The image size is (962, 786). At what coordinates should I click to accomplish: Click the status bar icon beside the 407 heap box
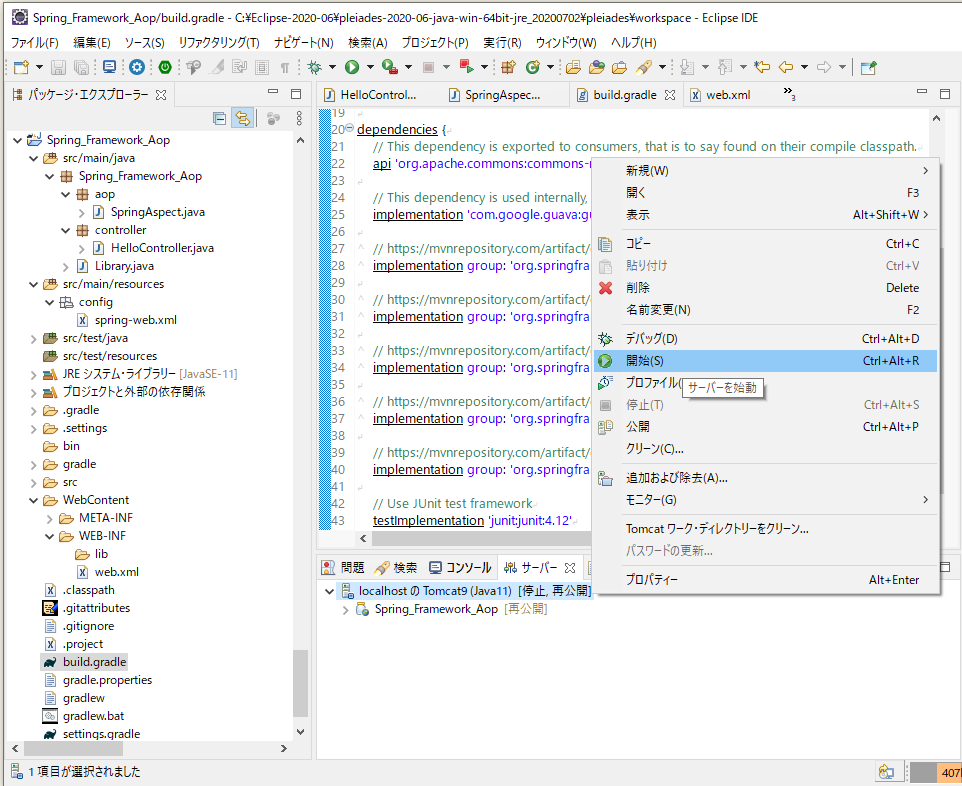pos(887,772)
